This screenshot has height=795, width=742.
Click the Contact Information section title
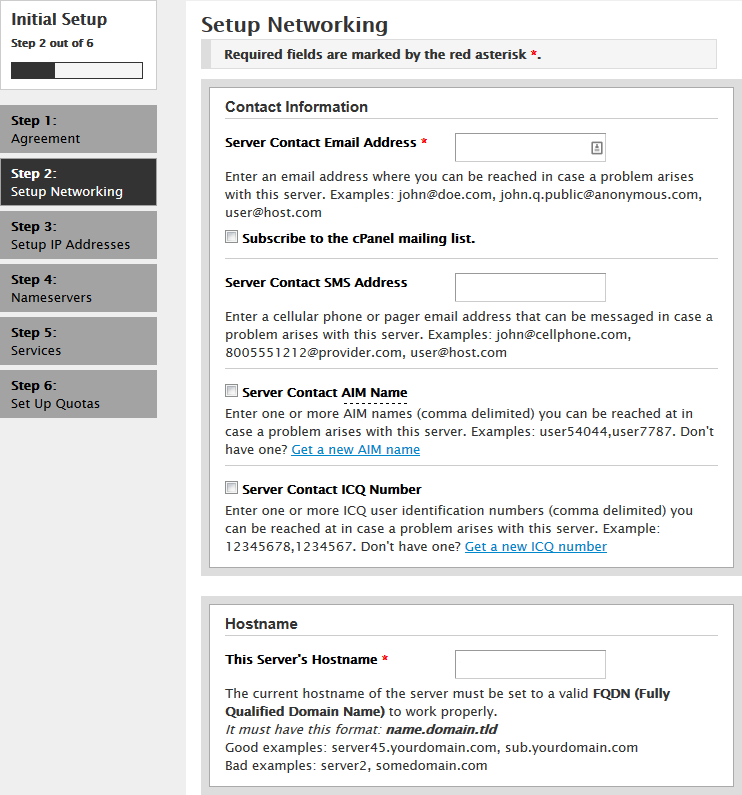pos(296,107)
